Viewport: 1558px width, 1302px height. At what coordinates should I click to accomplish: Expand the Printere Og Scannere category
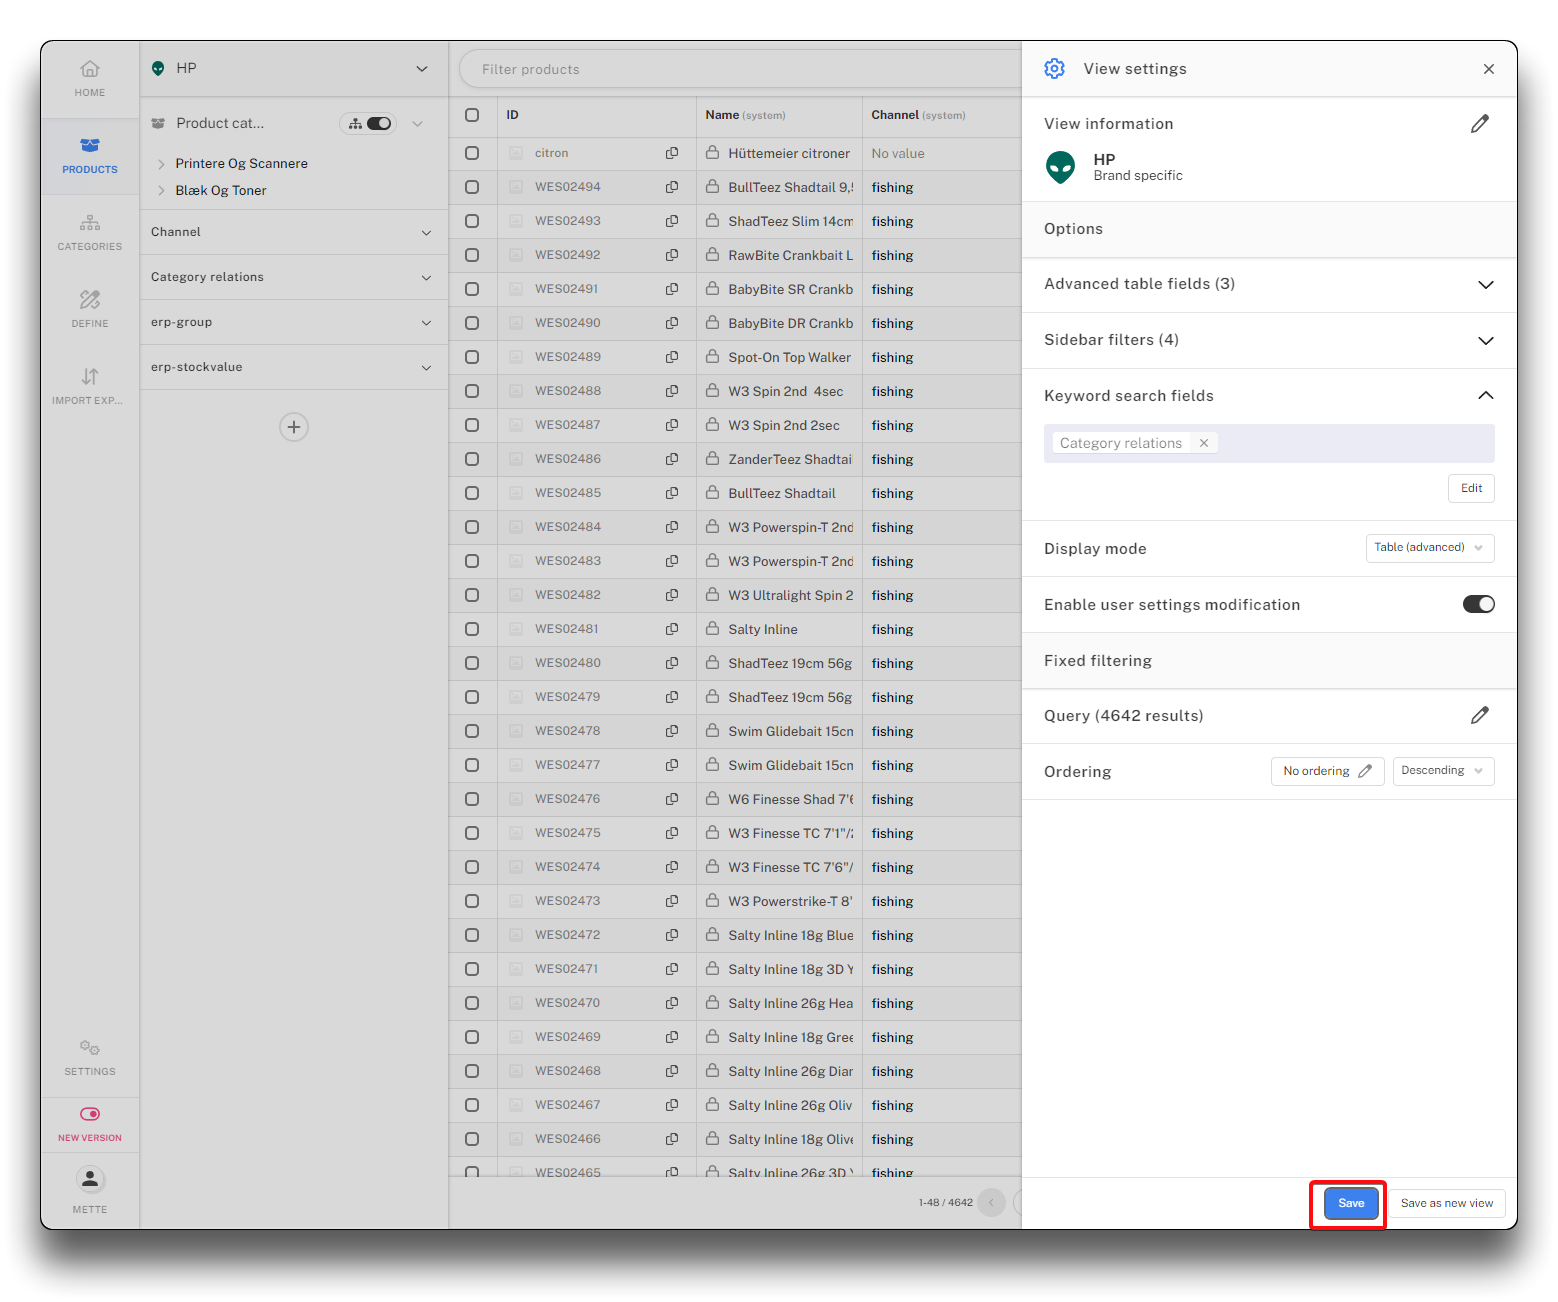click(161, 164)
